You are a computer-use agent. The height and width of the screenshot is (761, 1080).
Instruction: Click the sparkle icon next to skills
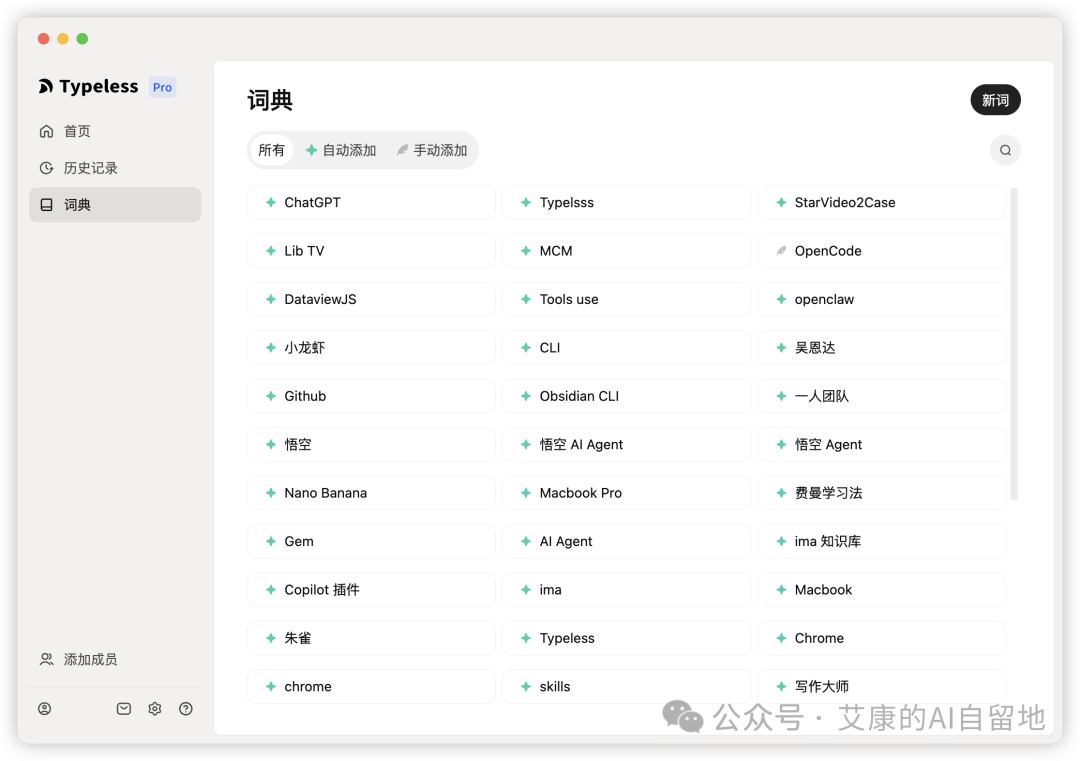click(526, 687)
